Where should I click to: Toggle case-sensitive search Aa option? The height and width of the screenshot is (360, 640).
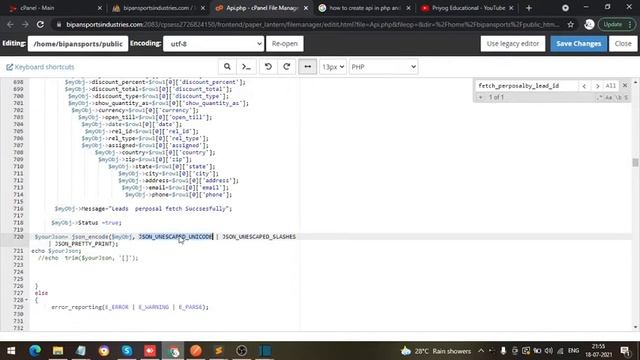point(609,98)
